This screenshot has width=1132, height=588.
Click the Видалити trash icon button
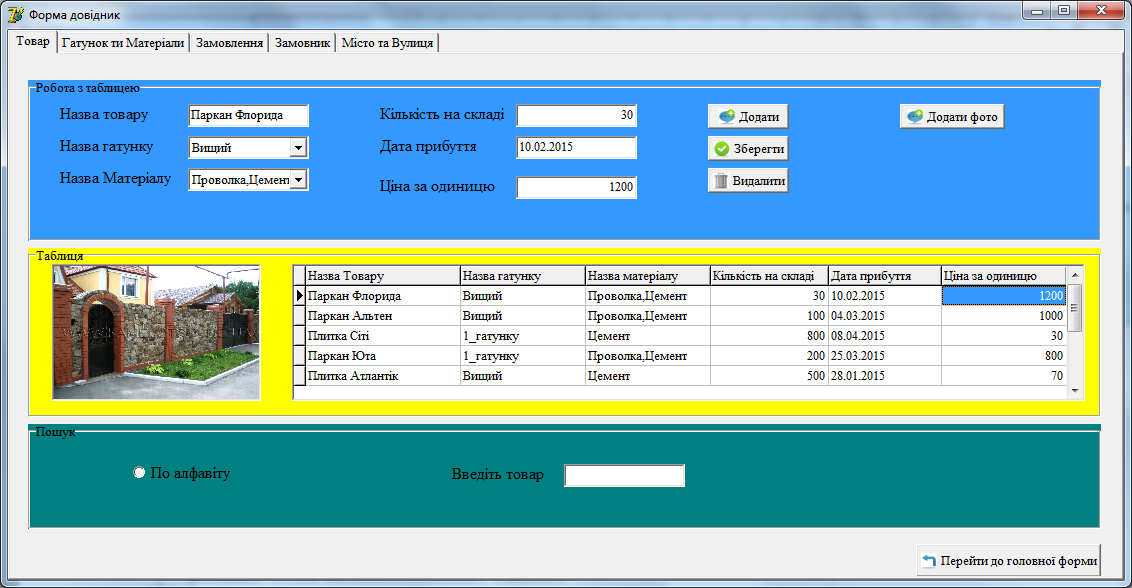[x=748, y=181]
